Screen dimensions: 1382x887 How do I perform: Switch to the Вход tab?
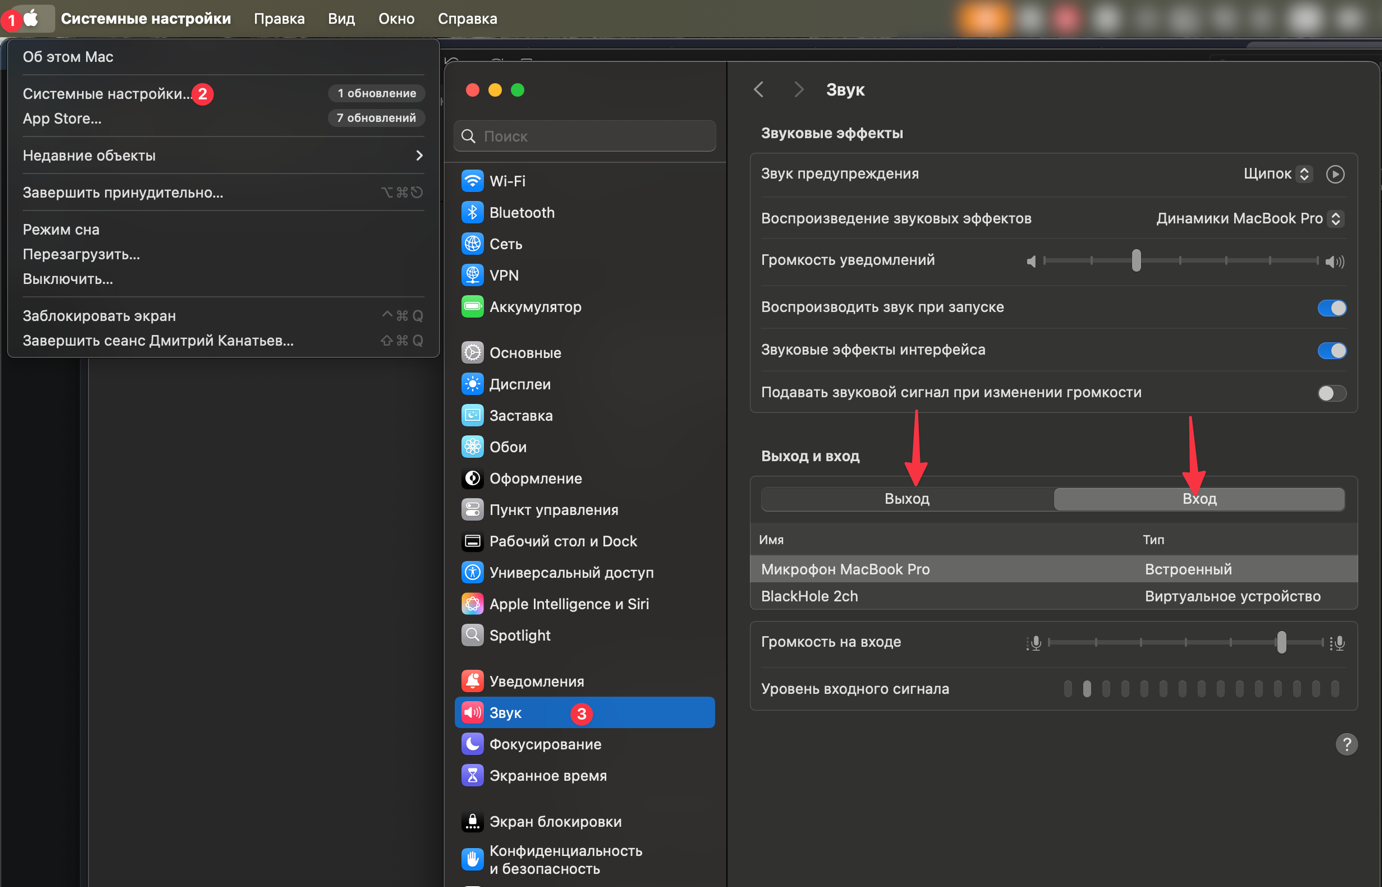point(1199,499)
